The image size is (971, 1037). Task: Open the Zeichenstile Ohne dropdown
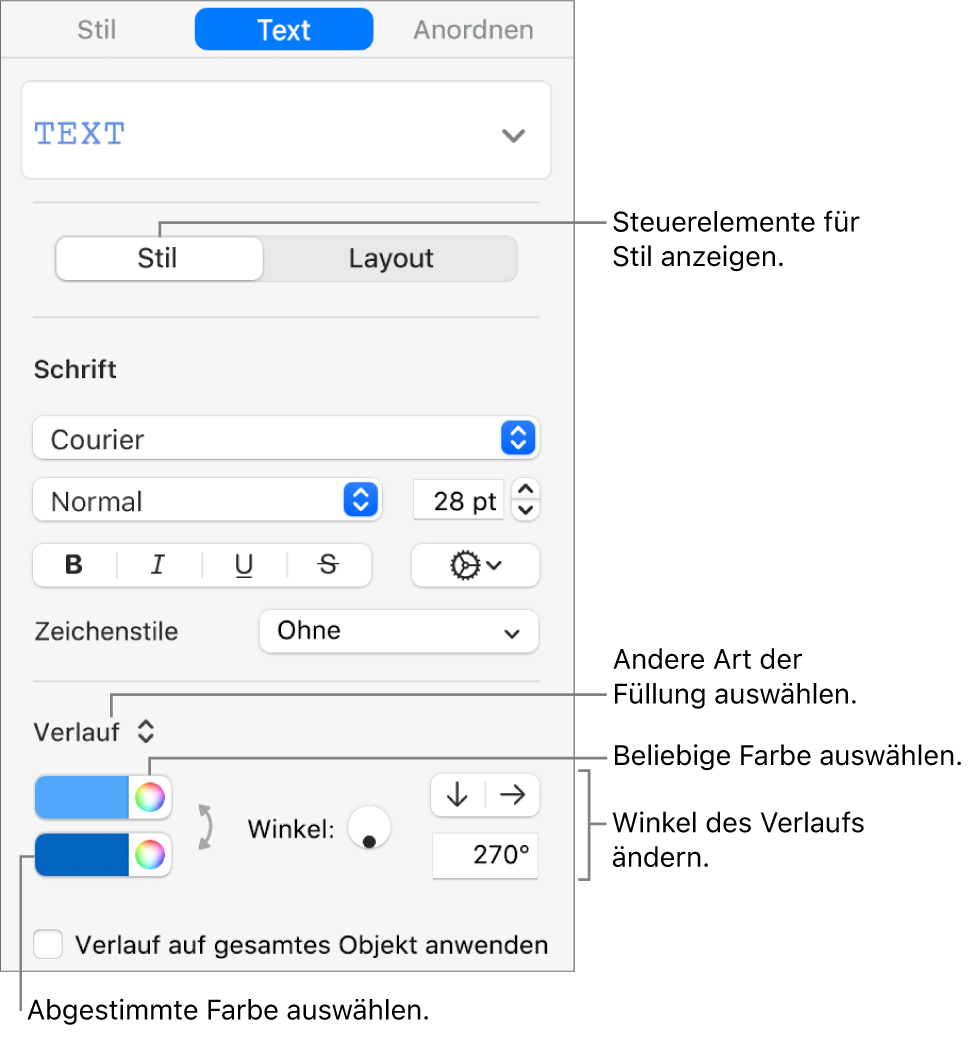tap(399, 632)
